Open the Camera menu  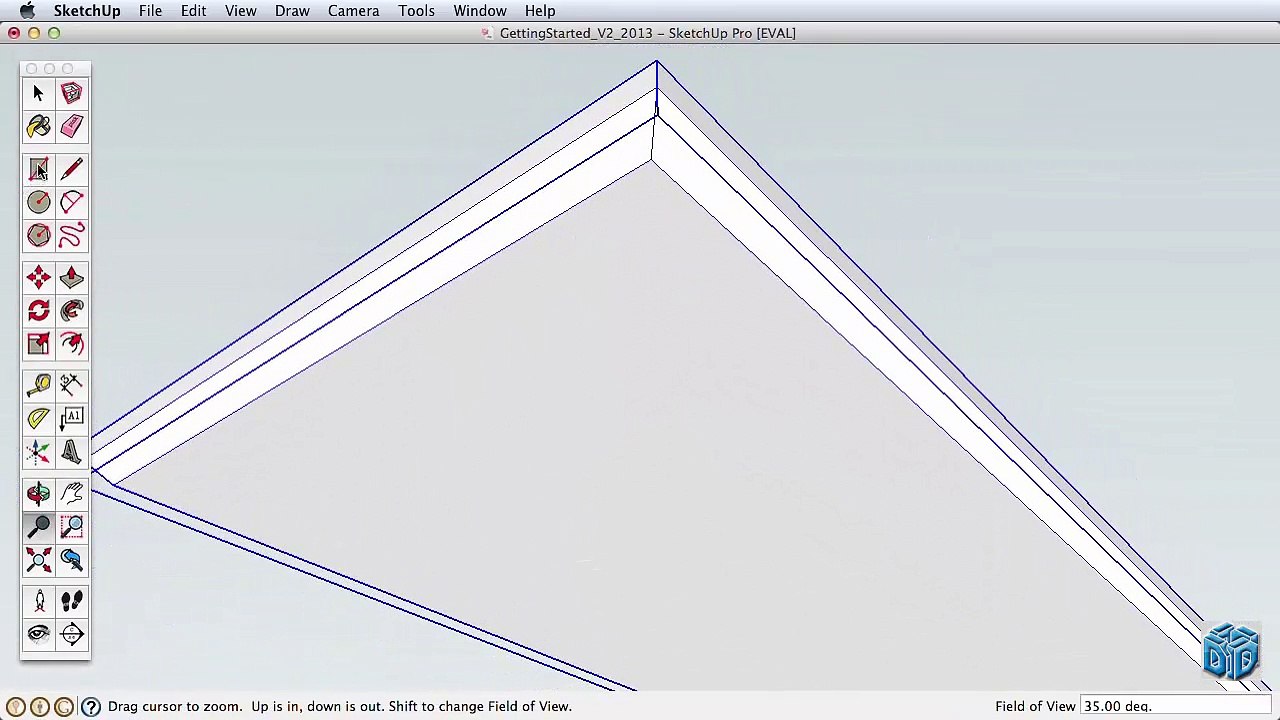pyautogui.click(x=353, y=11)
